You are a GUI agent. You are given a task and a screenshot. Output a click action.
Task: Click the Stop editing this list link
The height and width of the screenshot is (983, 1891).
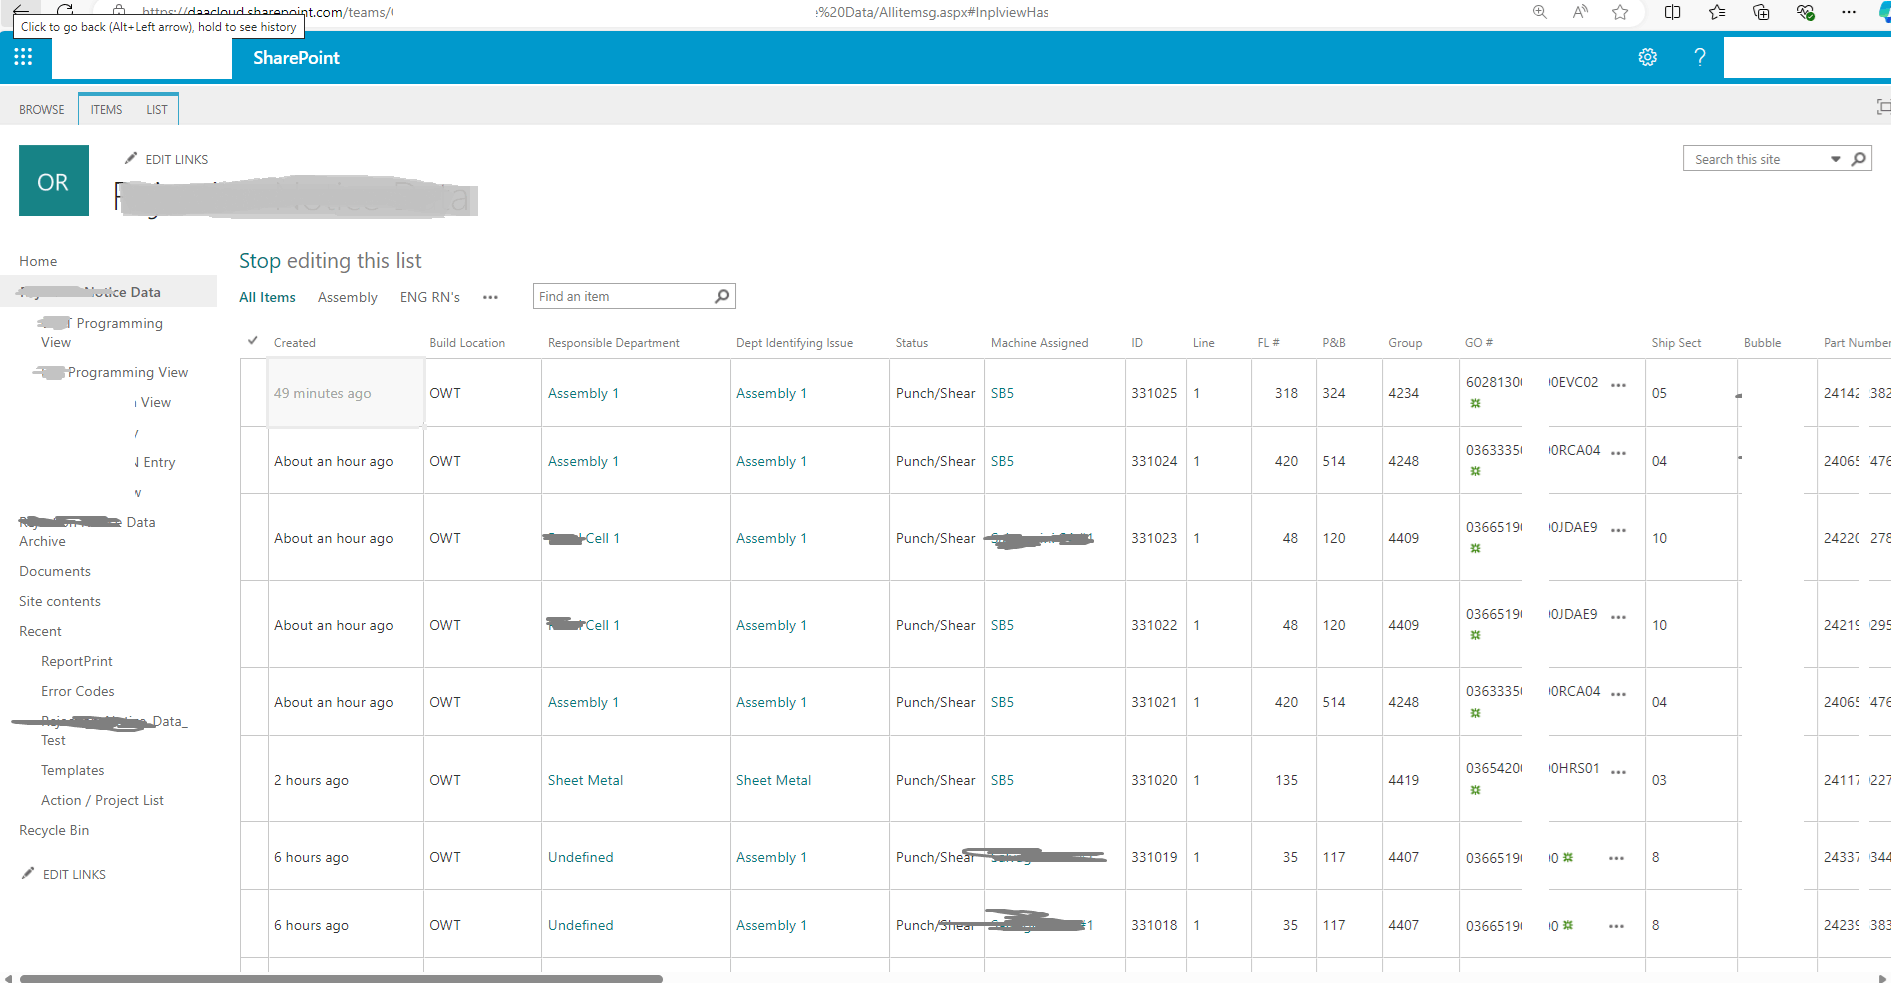(x=330, y=260)
